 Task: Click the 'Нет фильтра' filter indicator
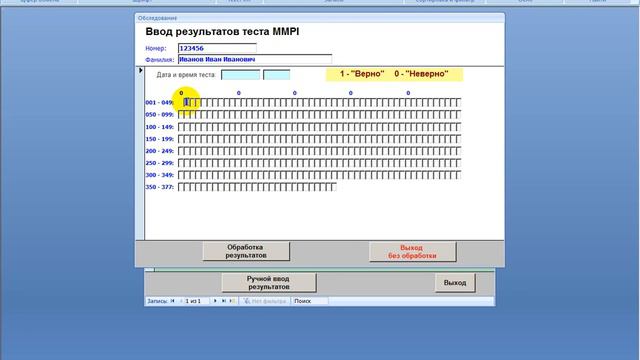pyautogui.click(x=265, y=301)
